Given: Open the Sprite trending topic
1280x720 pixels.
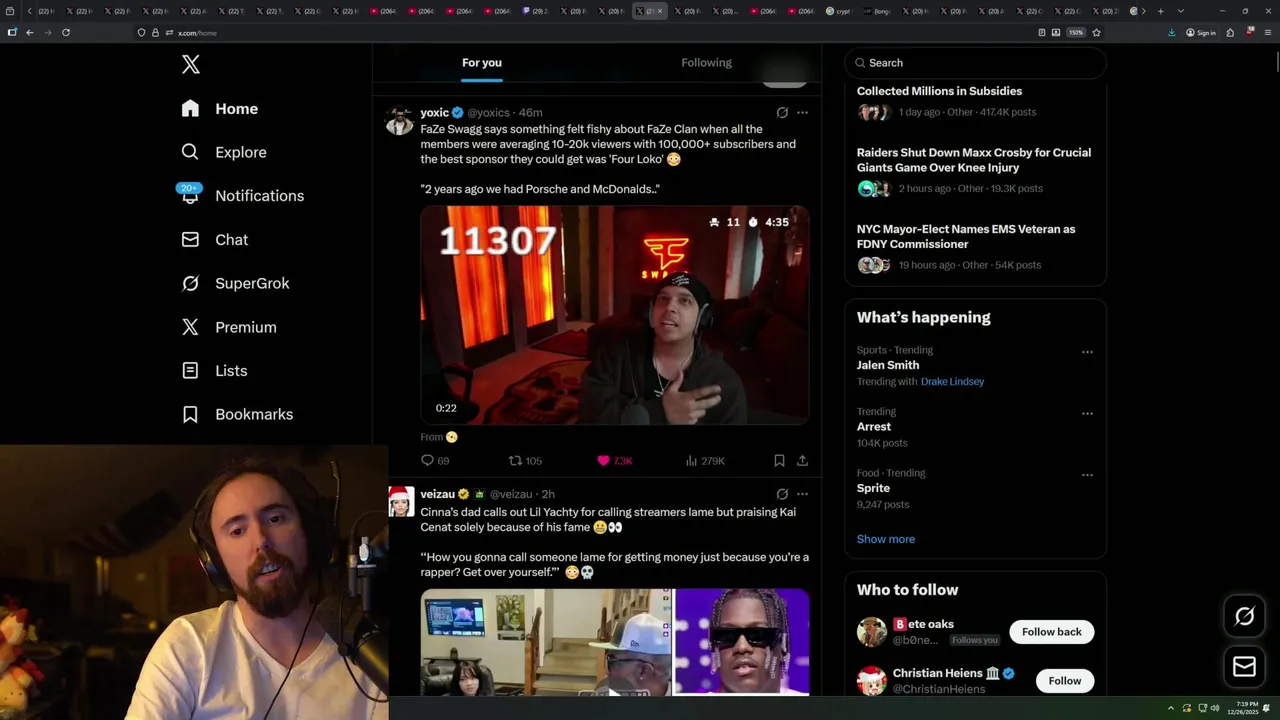Looking at the screenshot, I should 873,488.
